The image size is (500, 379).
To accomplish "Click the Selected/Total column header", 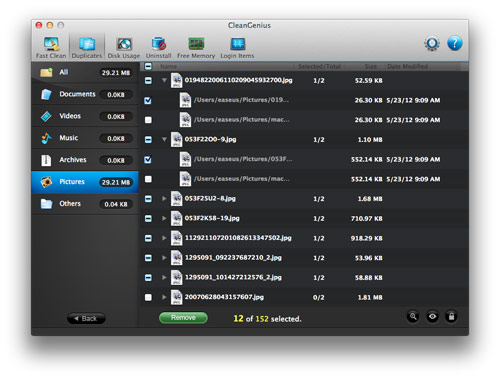I will [x=319, y=66].
